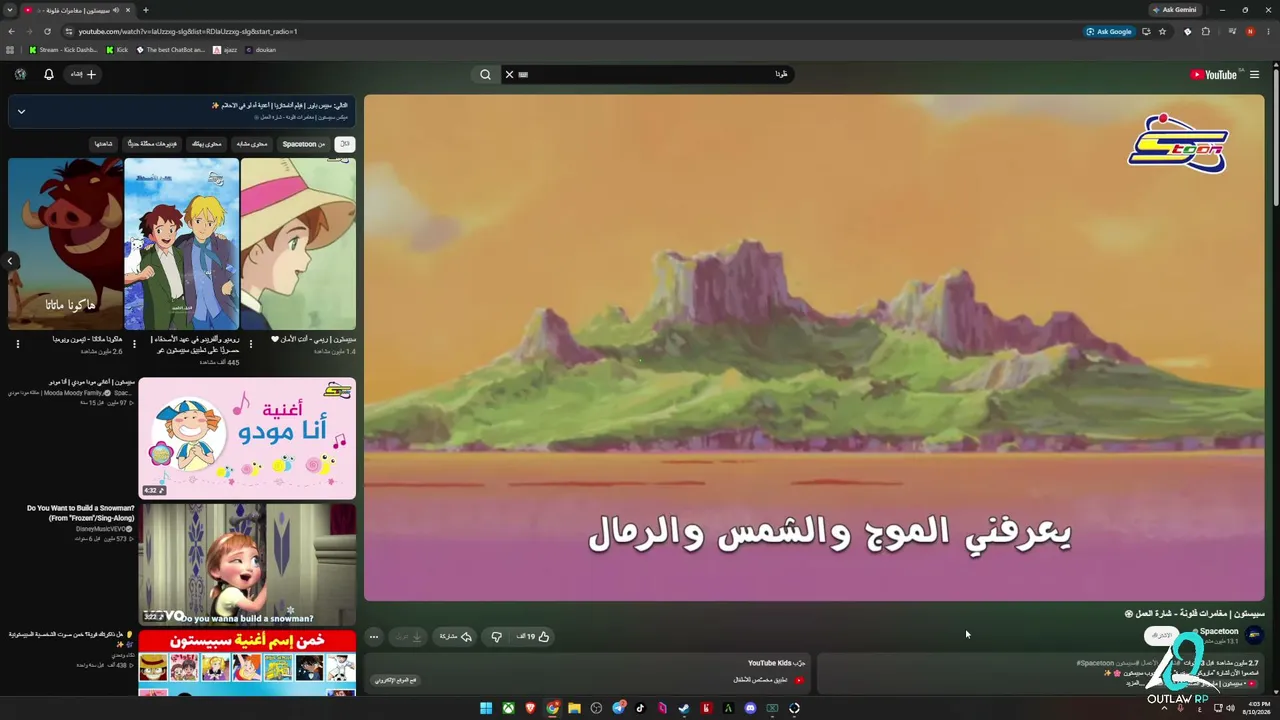
Task: Expand the up-next playlist panel chevron
Action: click(x=21, y=111)
